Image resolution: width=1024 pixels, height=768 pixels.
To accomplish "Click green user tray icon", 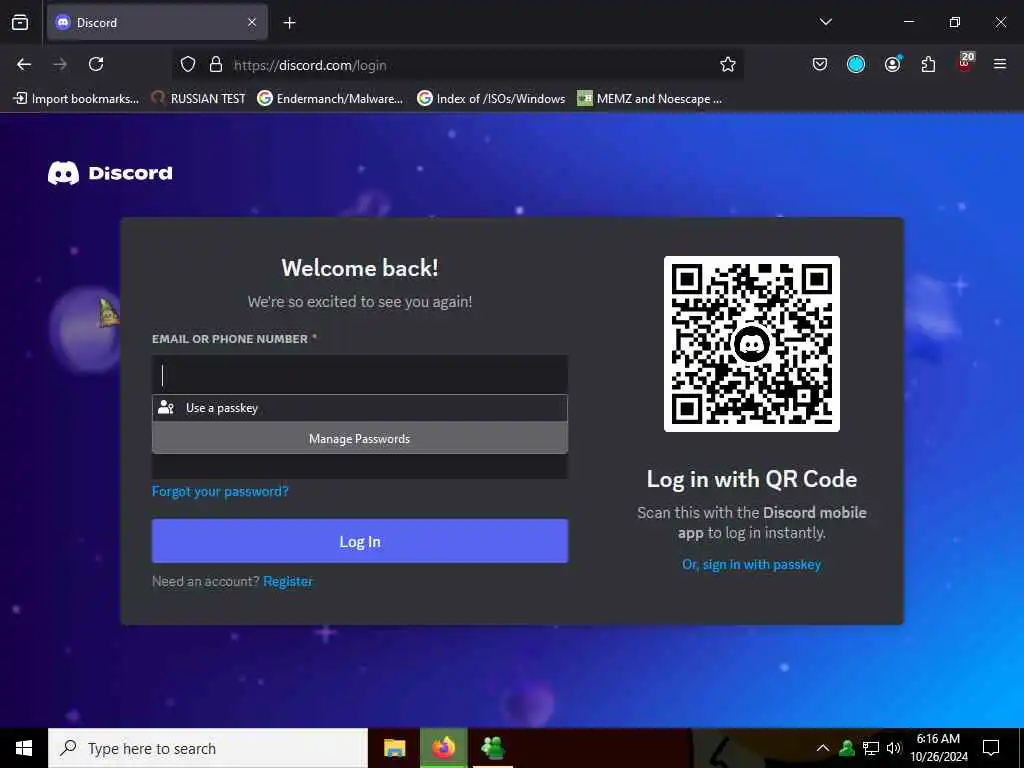I will pyautogui.click(x=847, y=748).
